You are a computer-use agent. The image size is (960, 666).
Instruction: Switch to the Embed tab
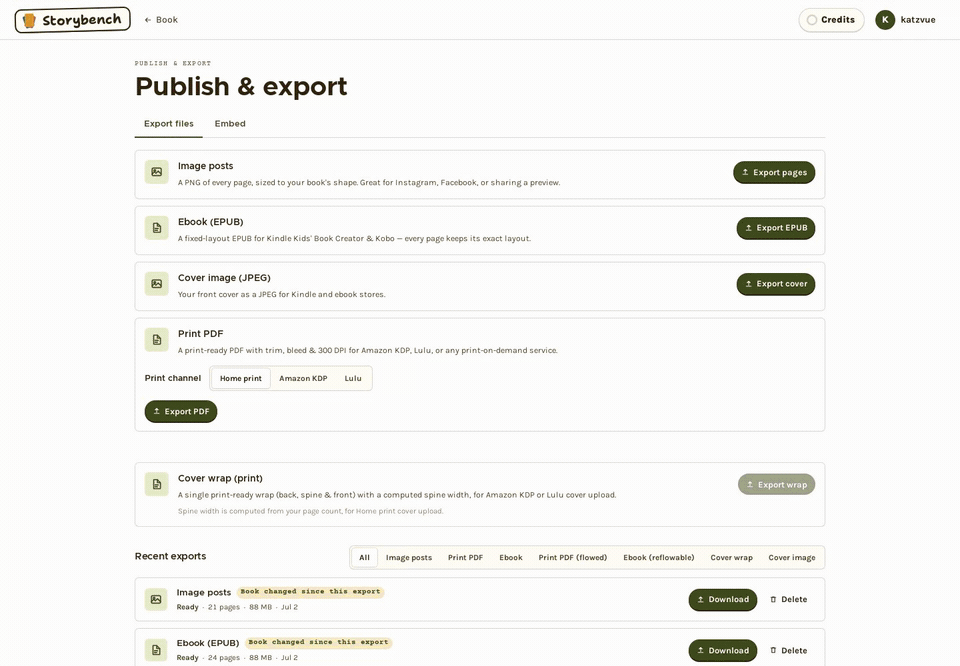pos(230,124)
